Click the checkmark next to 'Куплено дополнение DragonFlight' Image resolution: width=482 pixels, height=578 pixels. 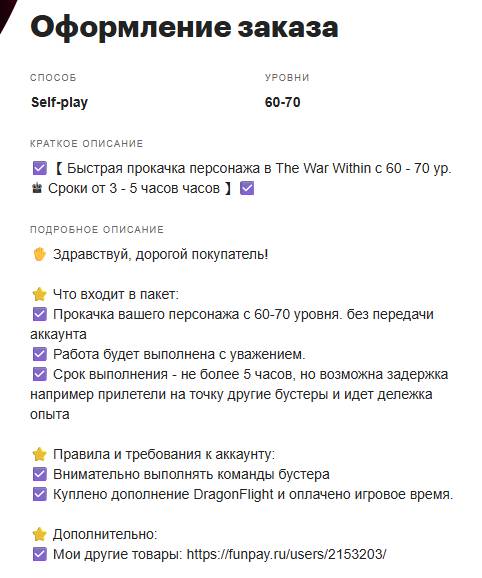[x=40, y=494]
